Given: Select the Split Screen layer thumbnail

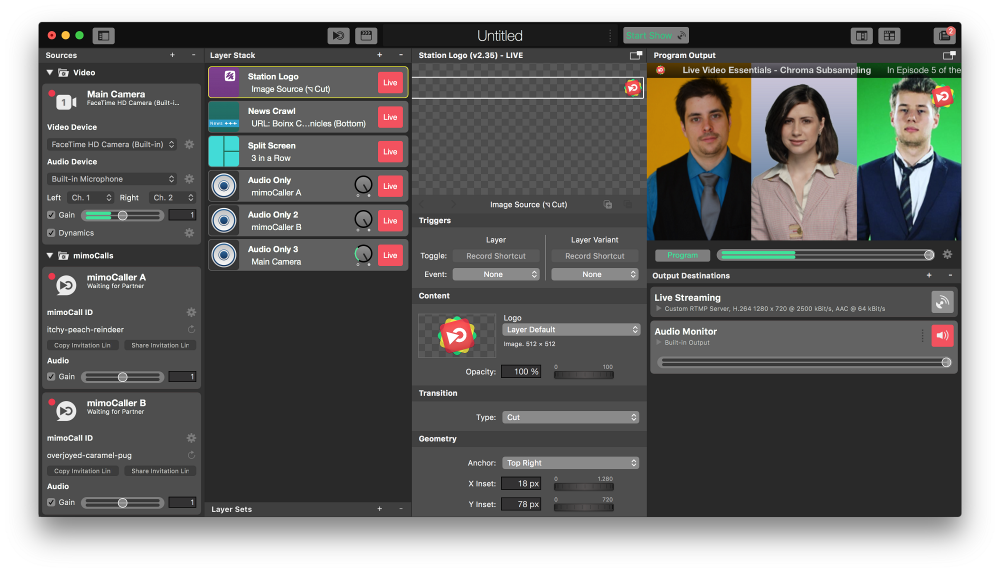Looking at the screenshot, I should 224,152.
